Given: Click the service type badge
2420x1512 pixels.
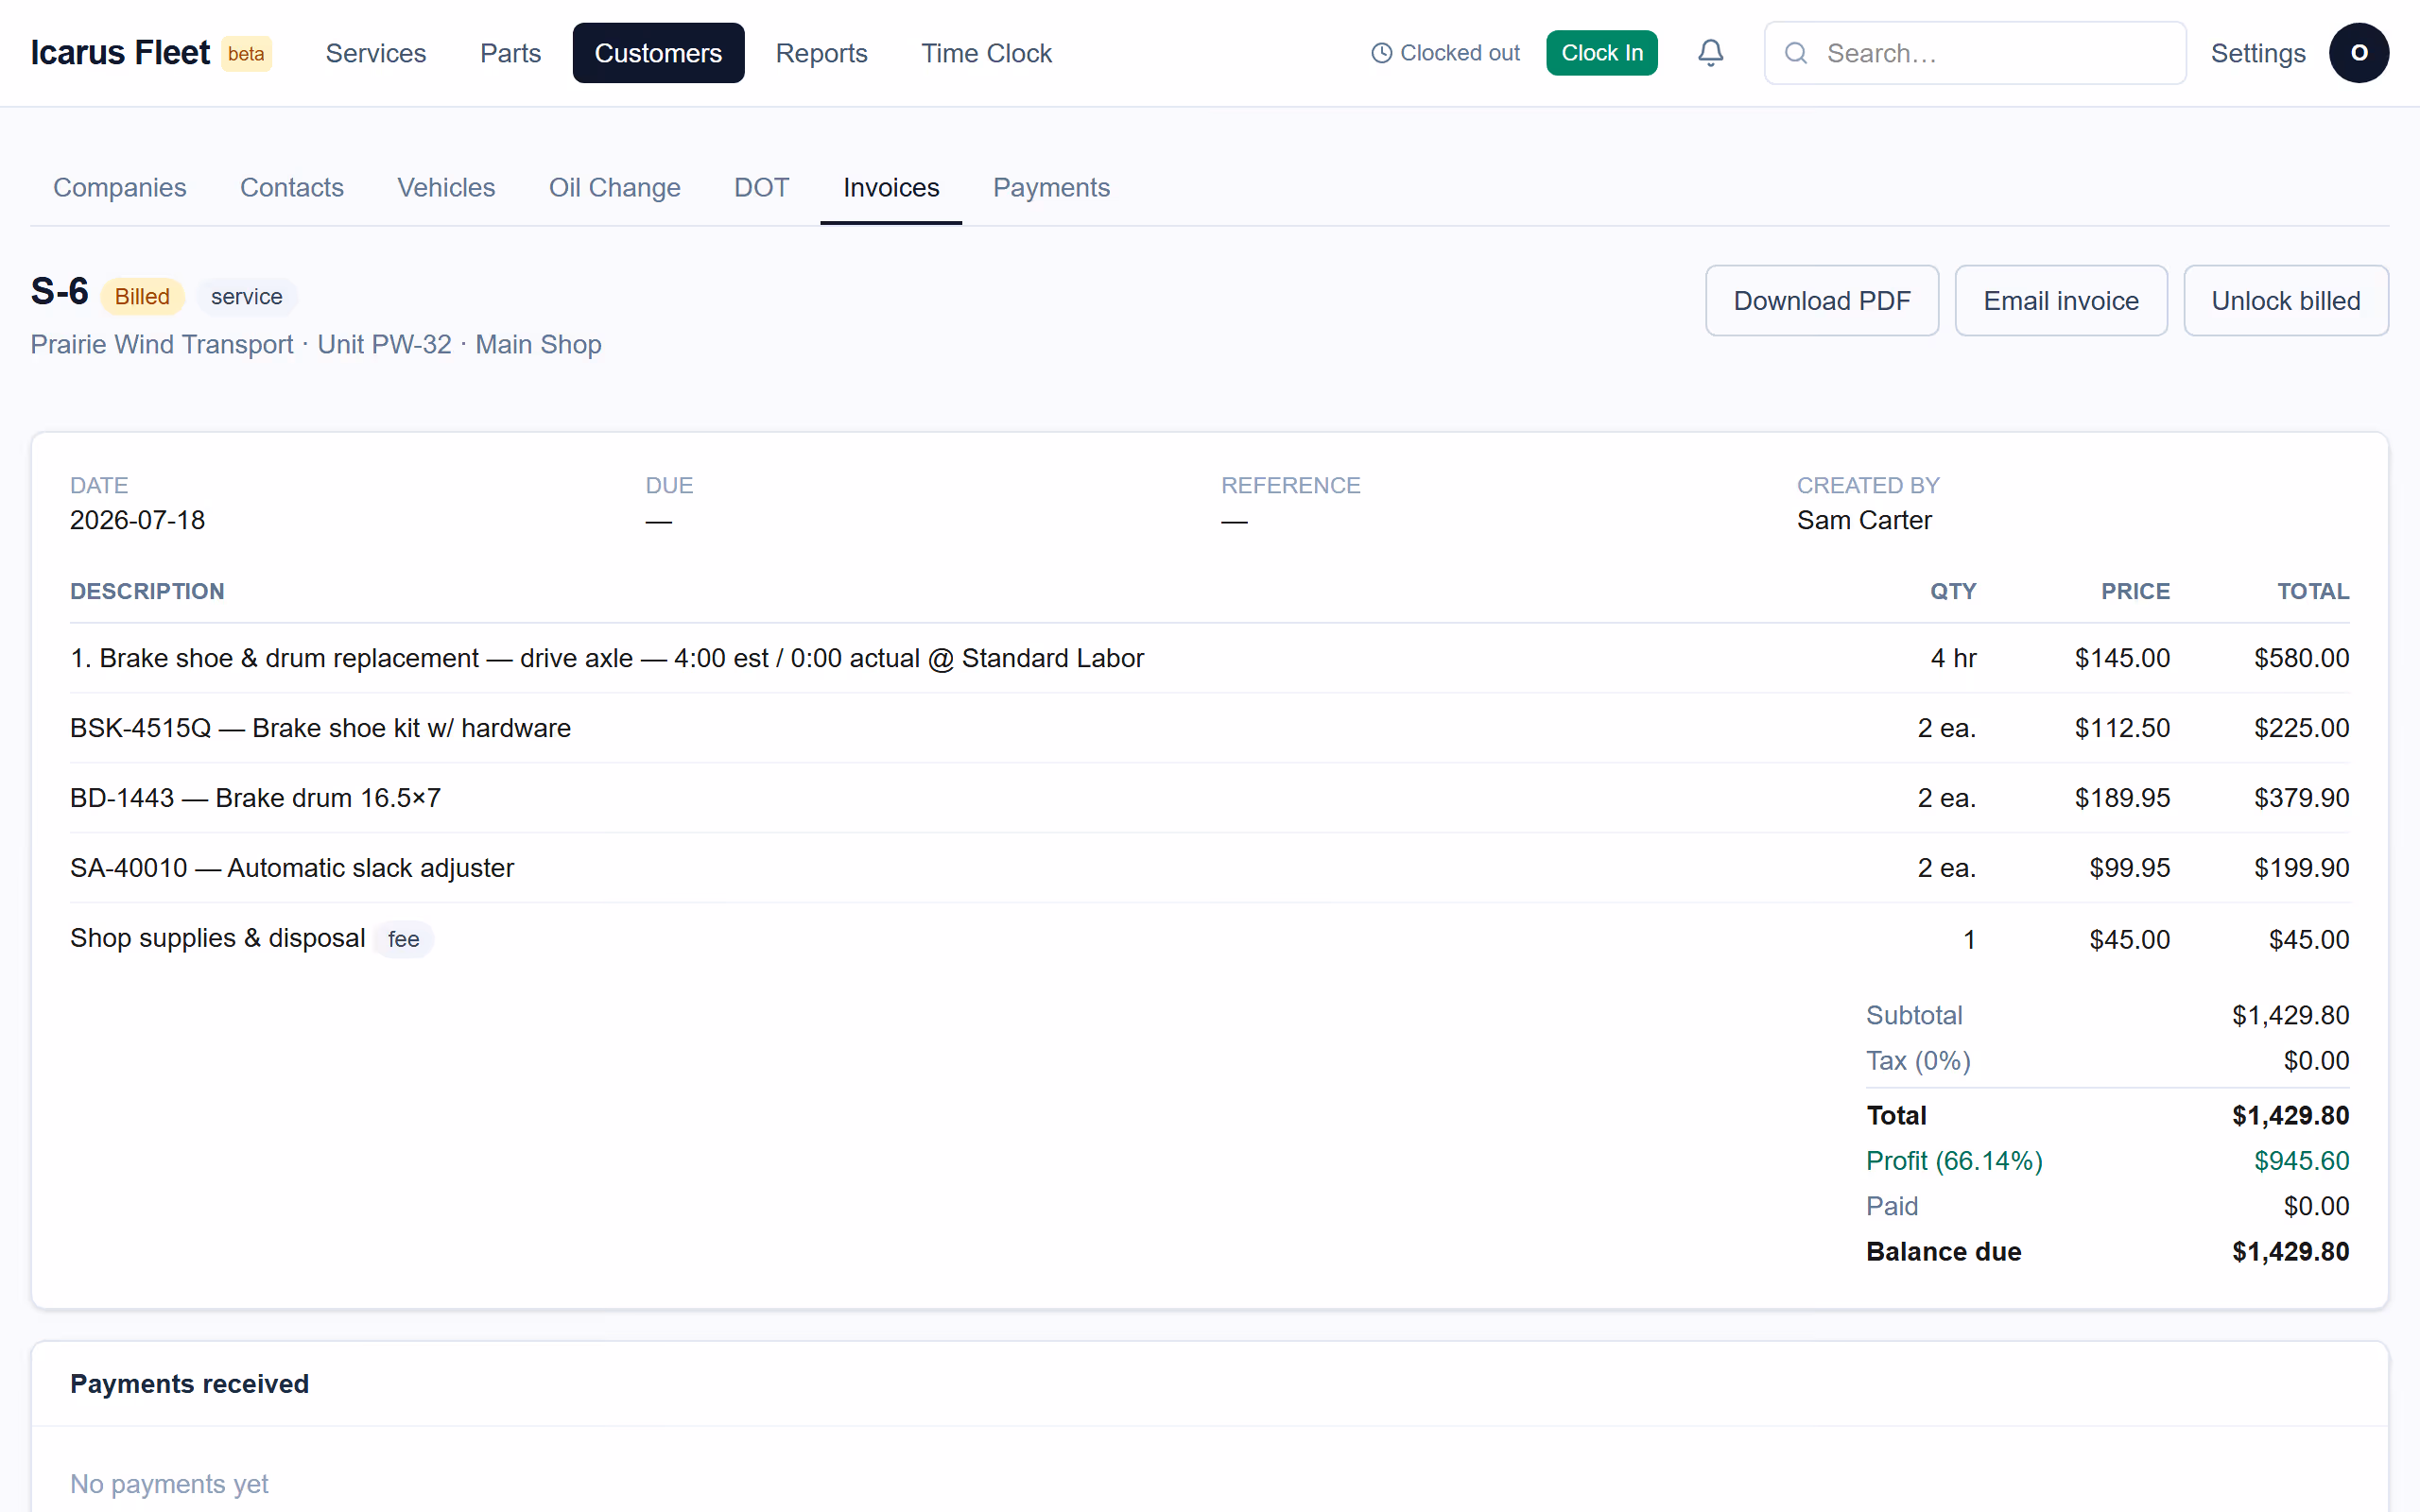Looking at the screenshot, I should pos(246,296).
